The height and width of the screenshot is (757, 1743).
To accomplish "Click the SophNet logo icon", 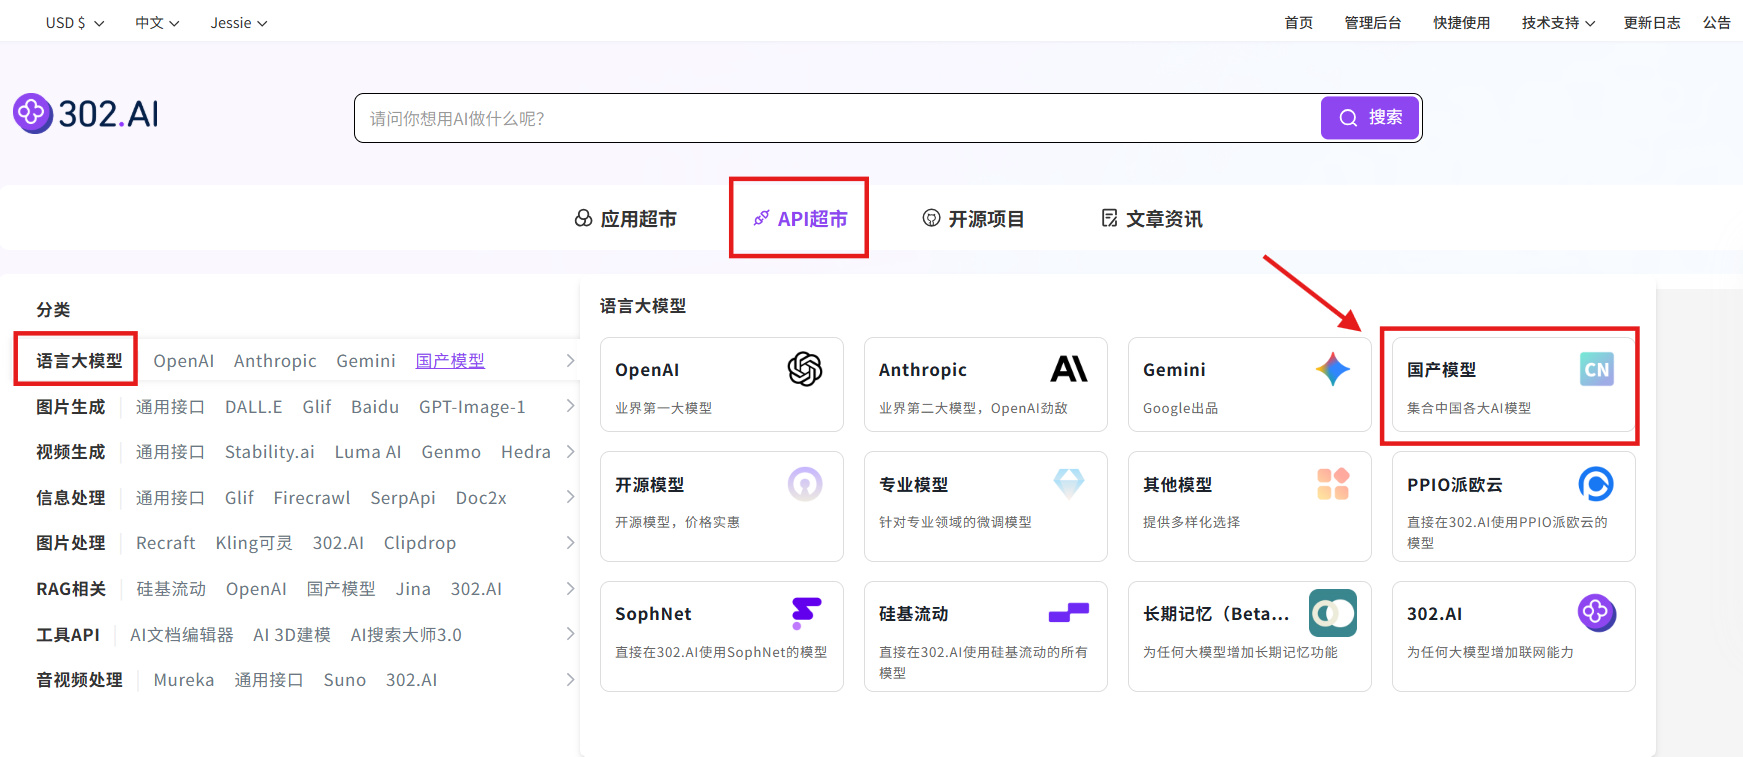I will tap(806, 613).
